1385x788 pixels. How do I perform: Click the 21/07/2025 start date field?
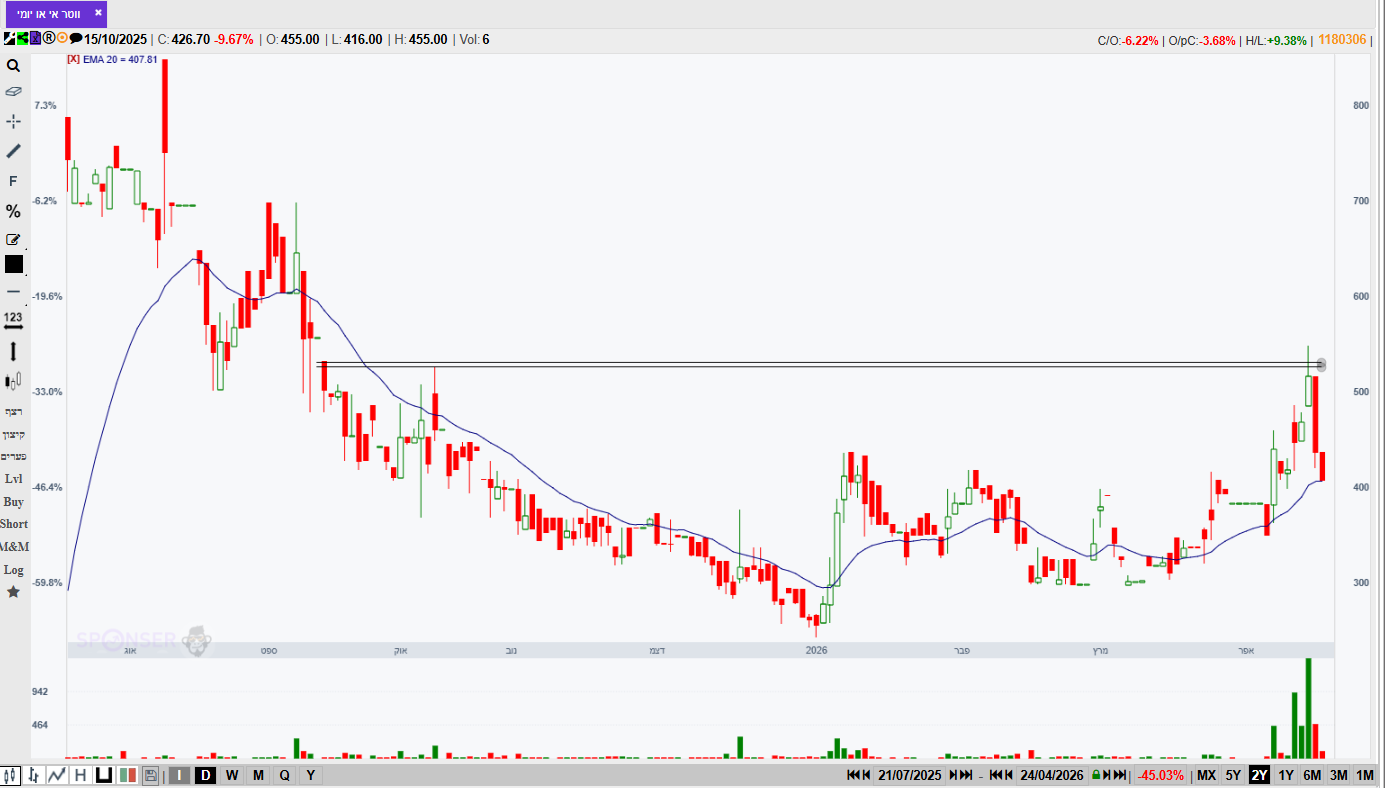[910, 775]
